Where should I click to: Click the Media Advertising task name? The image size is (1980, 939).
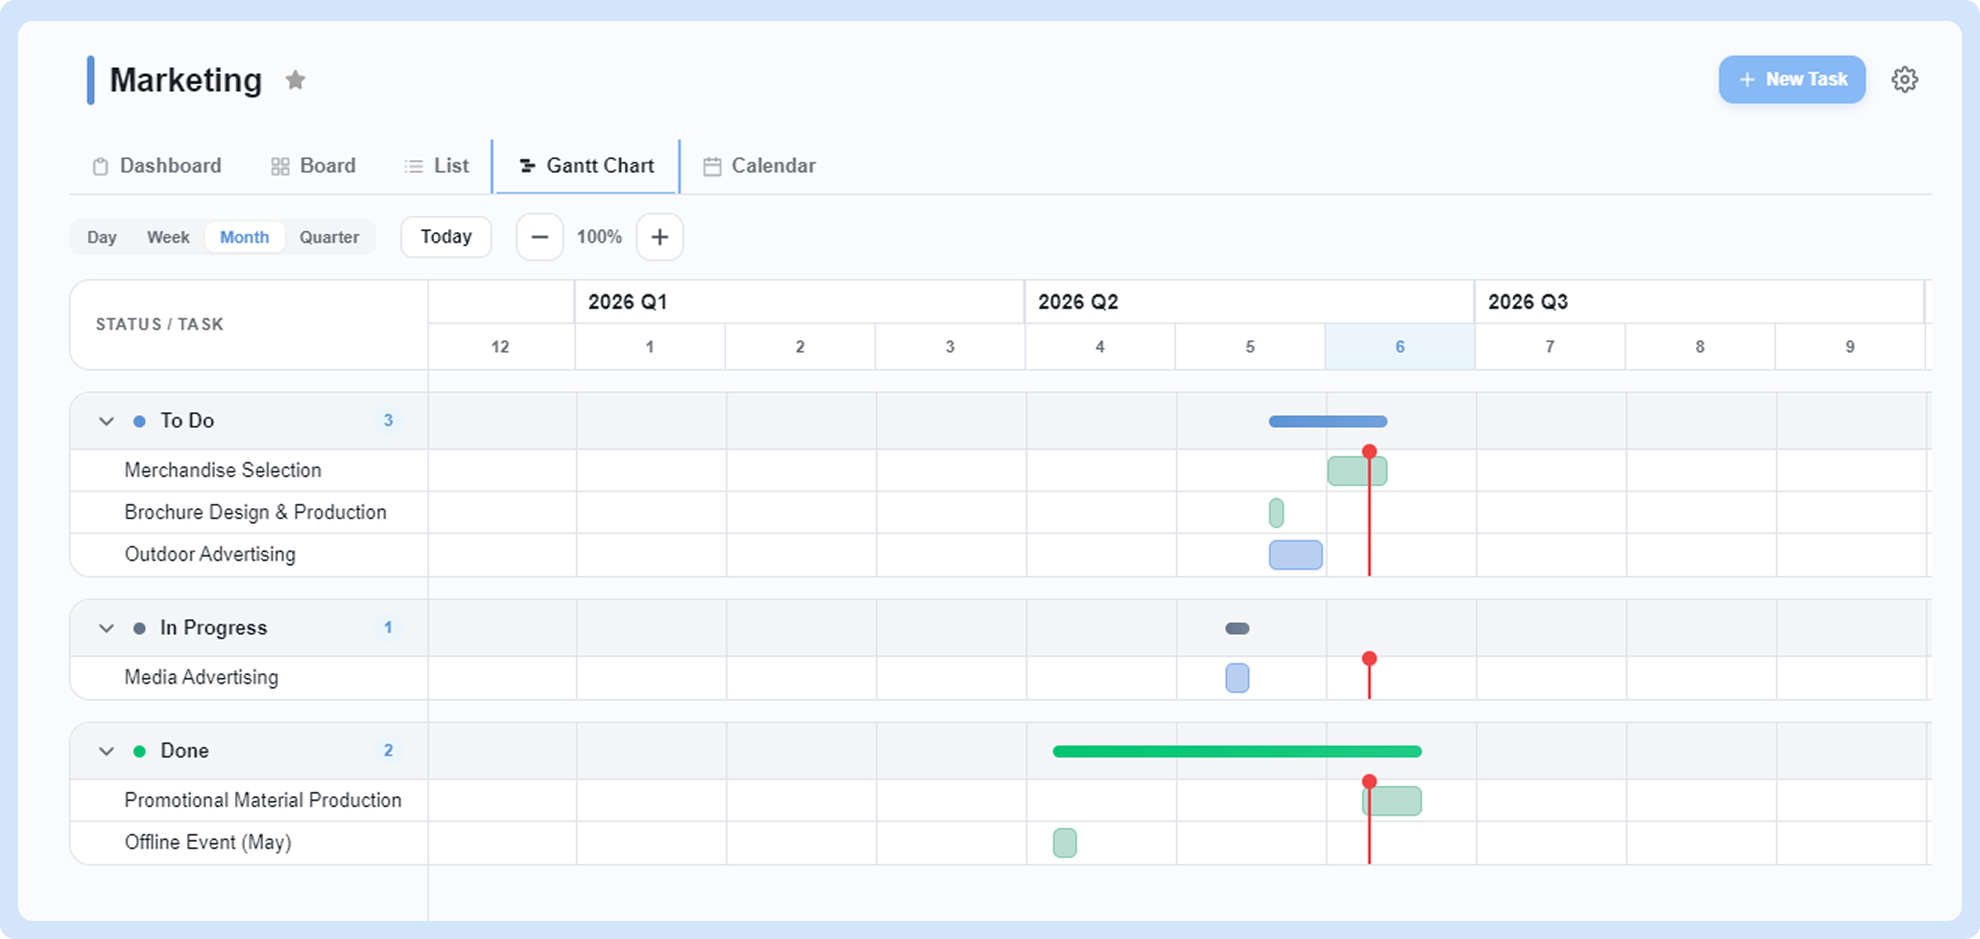click(201, 677)
